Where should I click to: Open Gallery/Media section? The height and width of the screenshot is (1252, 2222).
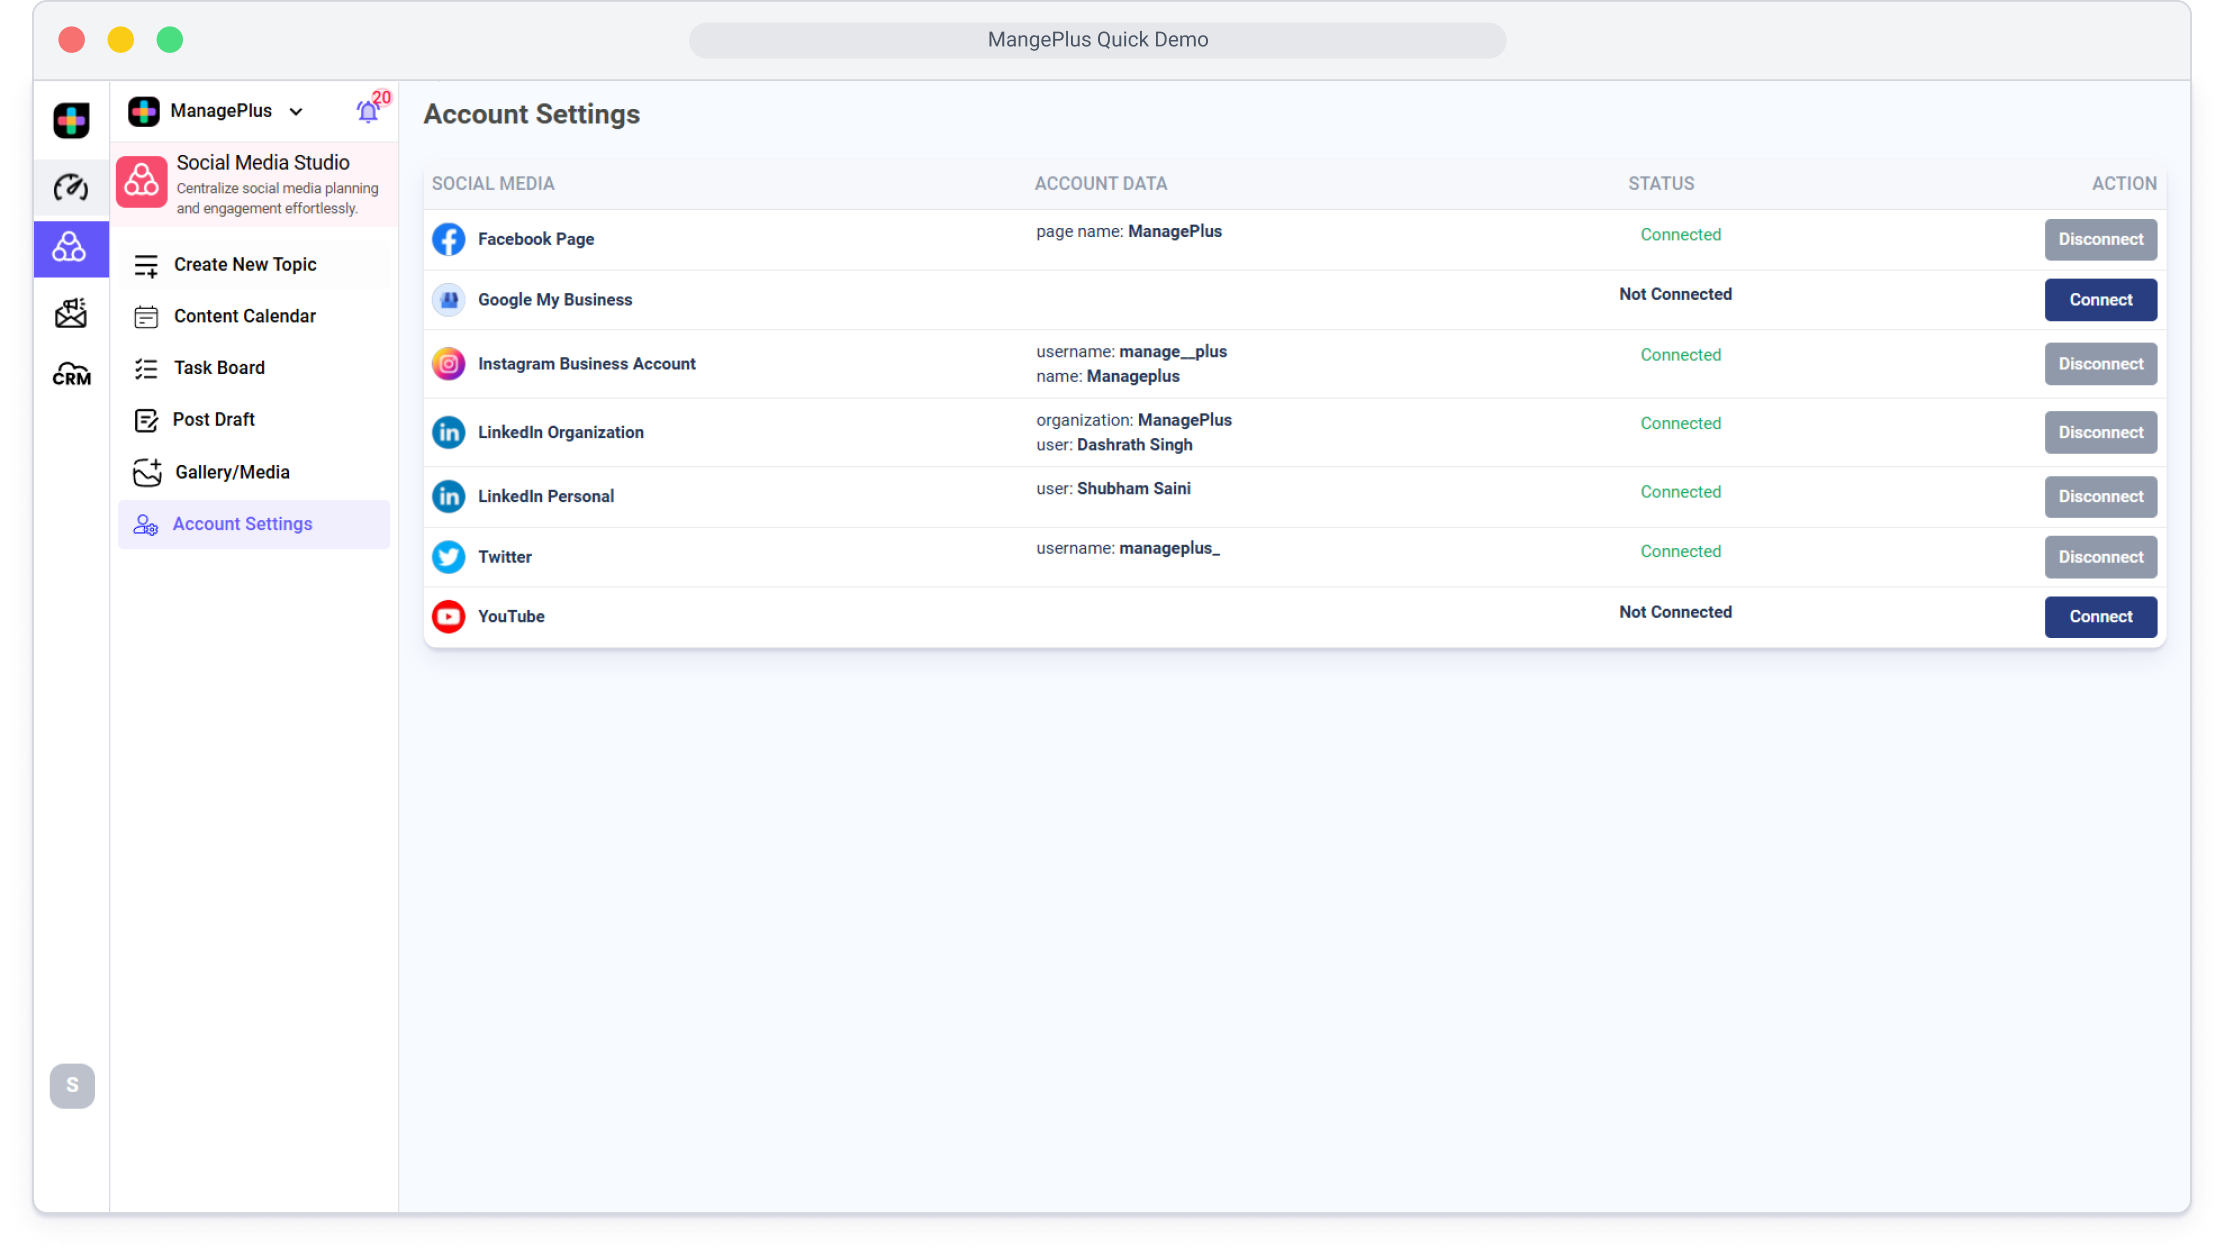[x=232, y=472]
